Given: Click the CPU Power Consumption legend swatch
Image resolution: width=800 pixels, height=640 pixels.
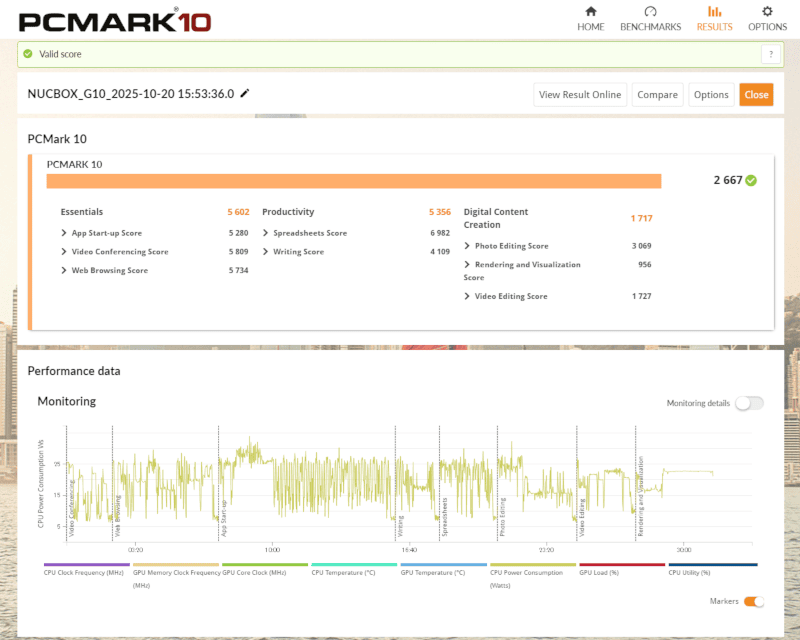Looking at the screenshot, I should pos(532,565).
